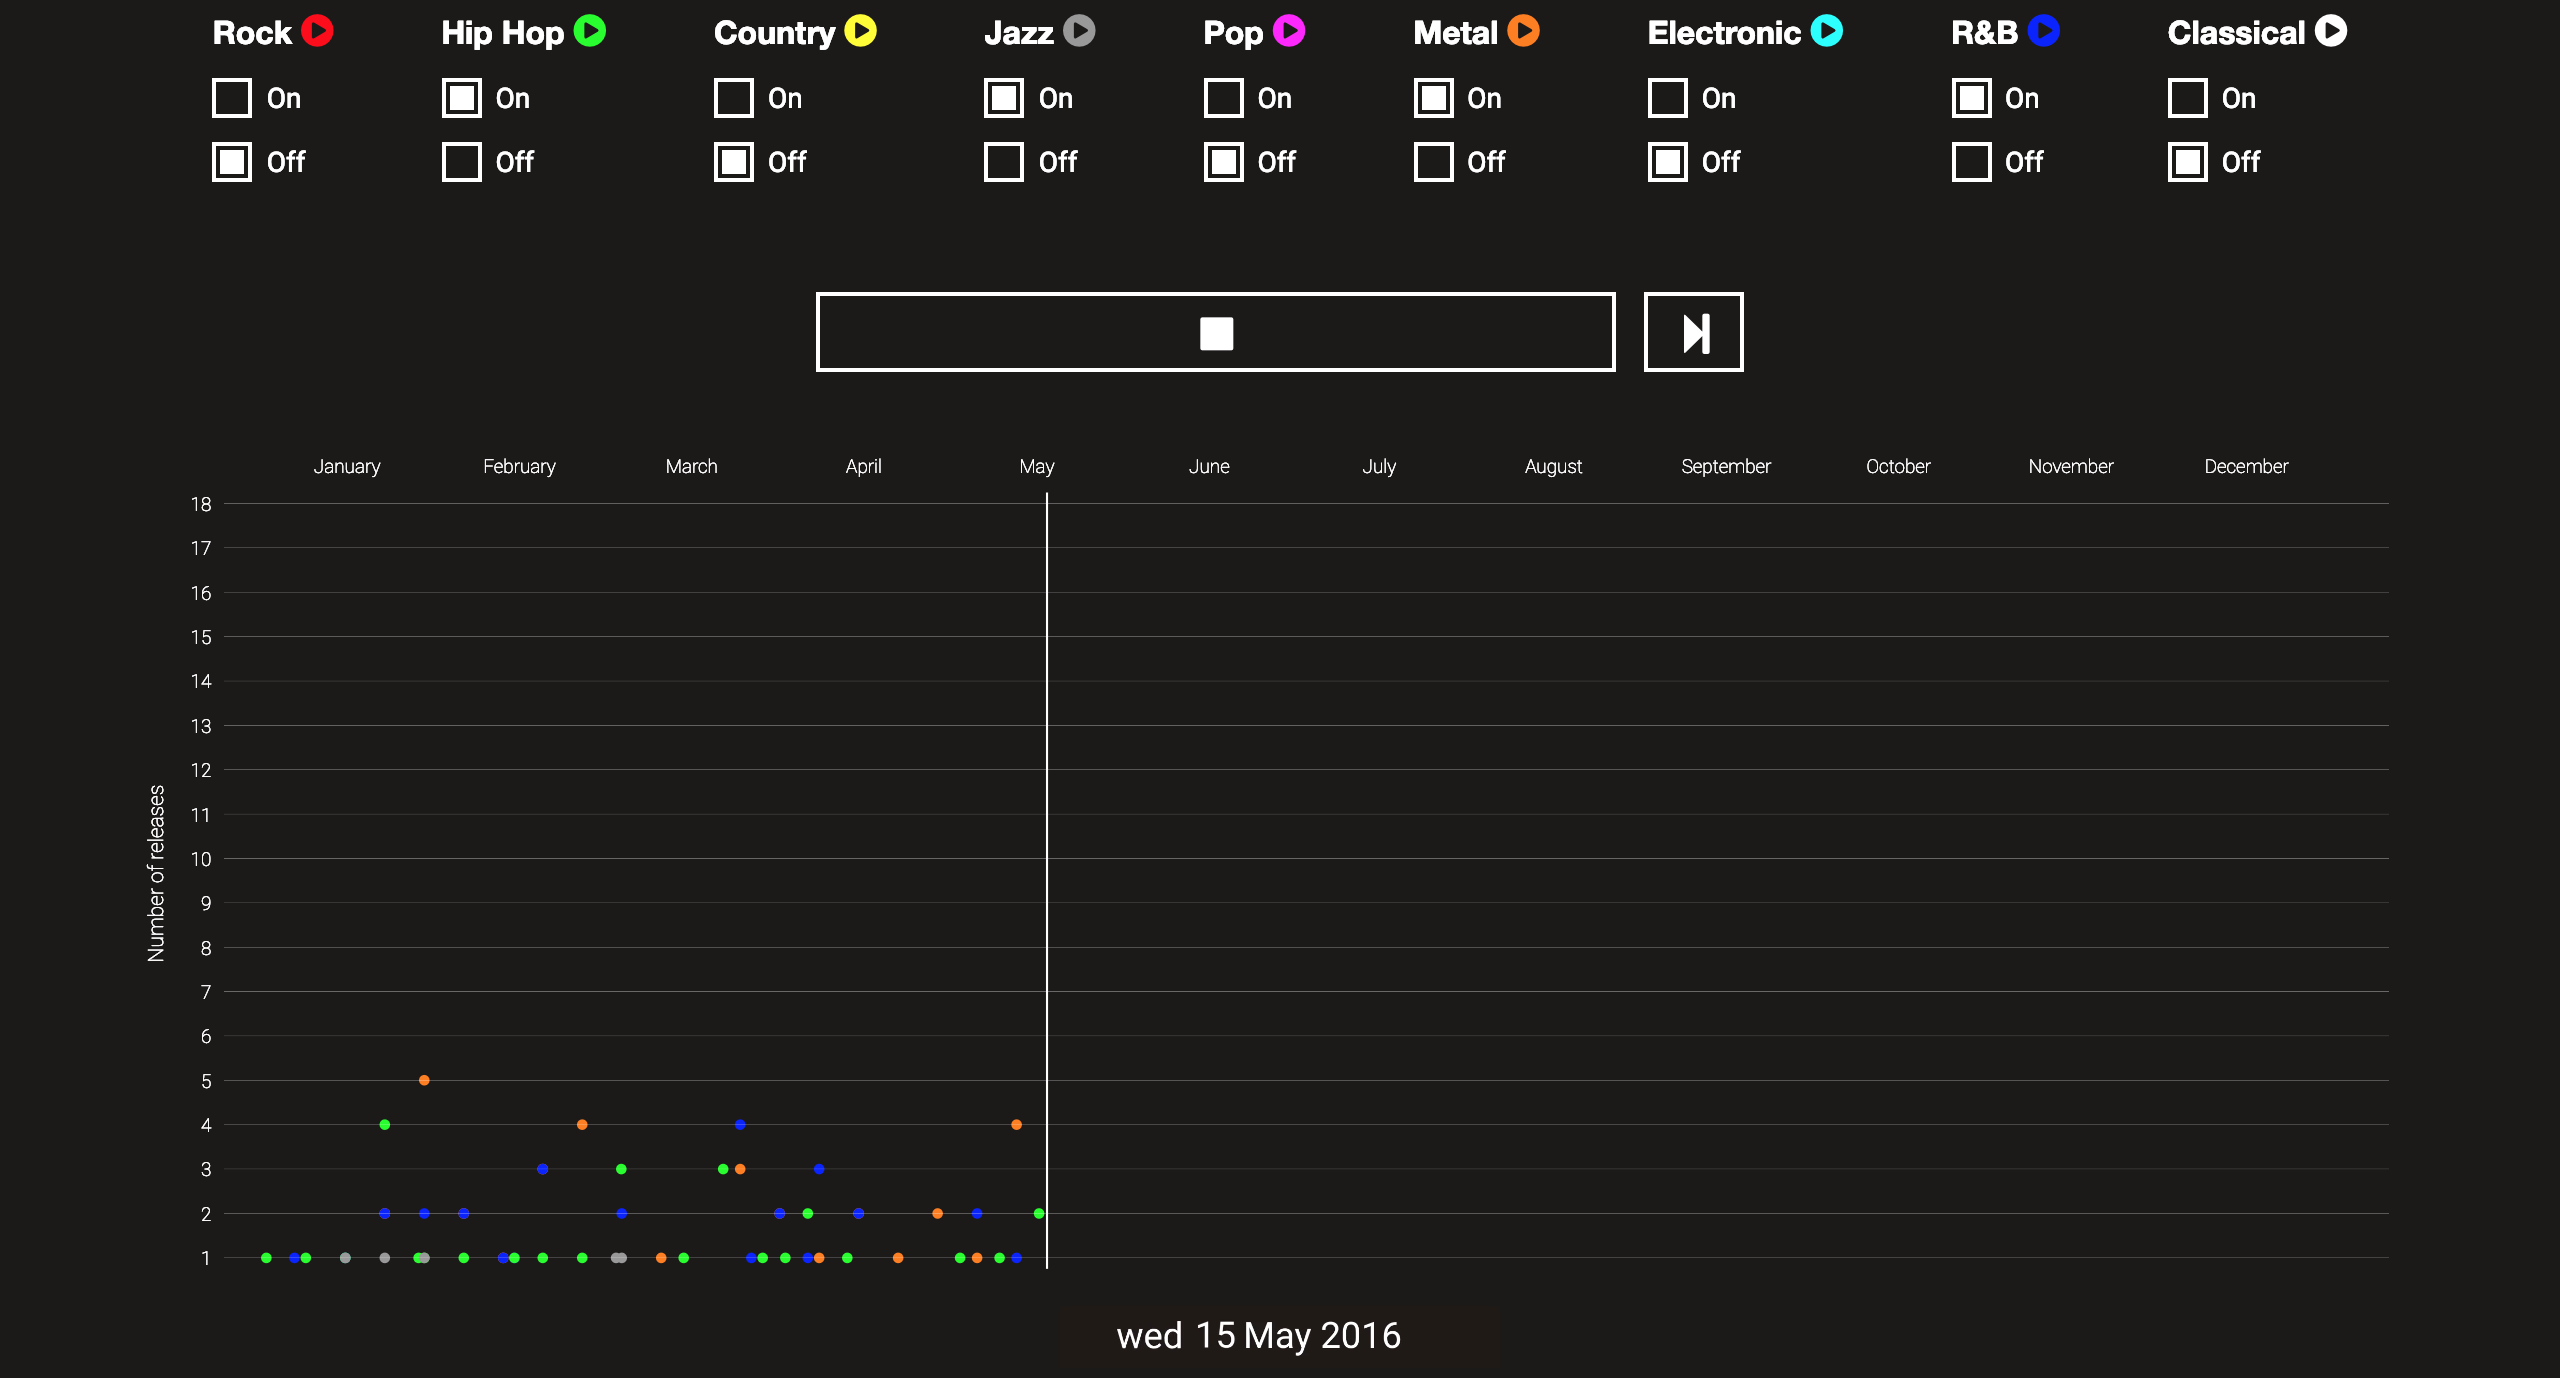Viewport: 2560px width, 1378px height.
Task: Play the Metal genre preview
Action: [x=1522, y=31]
